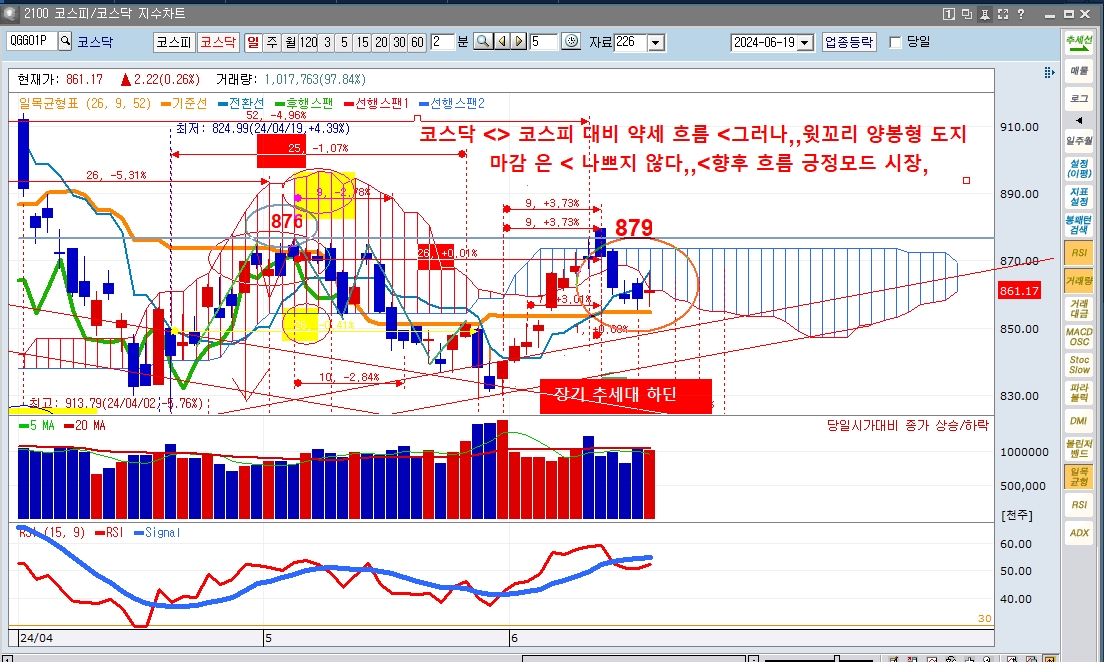Click the lower unhighlighted RSI sidebar button
The width and height of the screenshot is (1104, 662).
1079,504
